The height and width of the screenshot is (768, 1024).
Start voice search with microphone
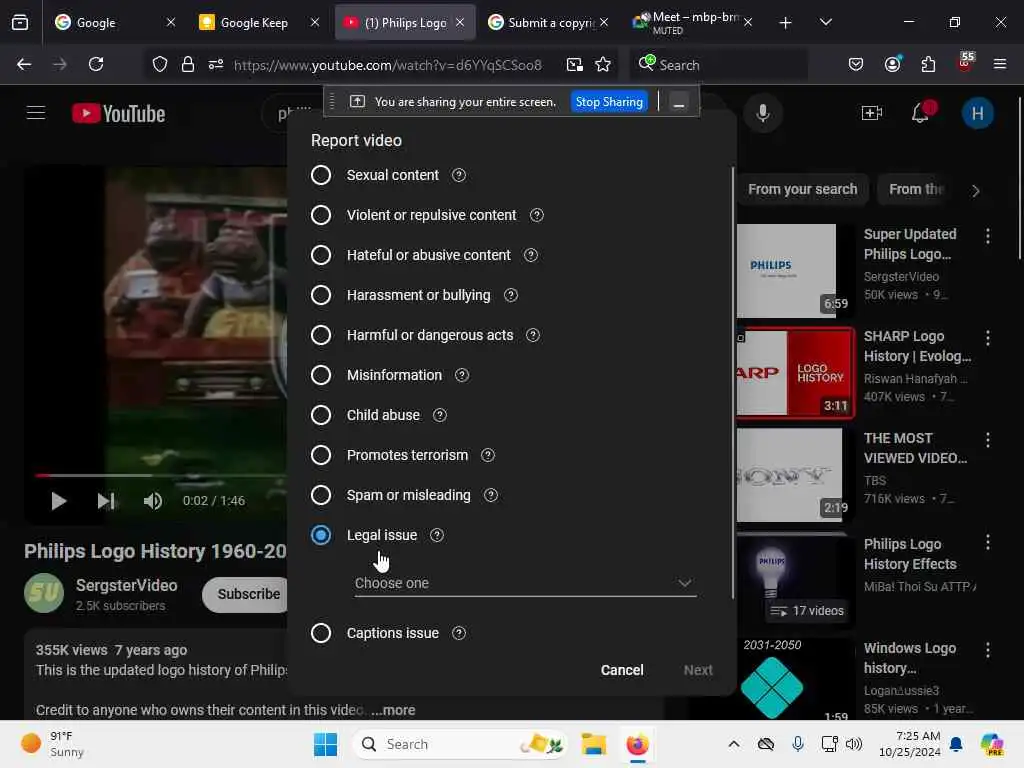point(762,113)
